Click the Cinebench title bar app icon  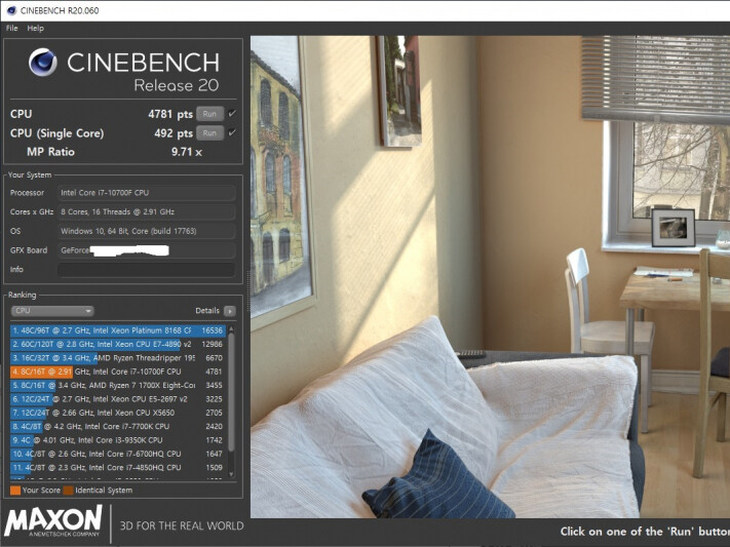(x=11, y=10)
